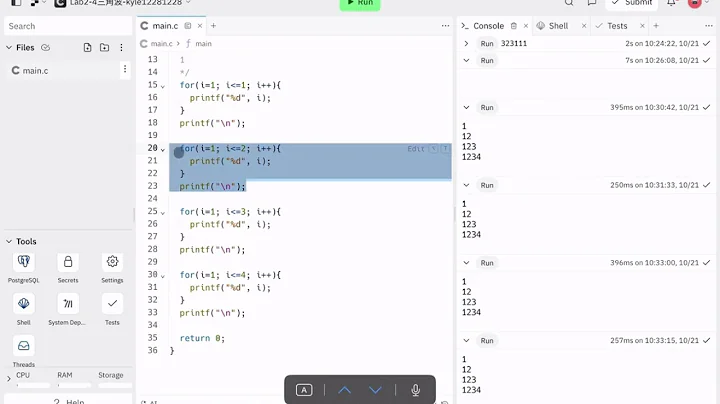
Task: Click the microphone dictation icon
Action: [416, 390]
